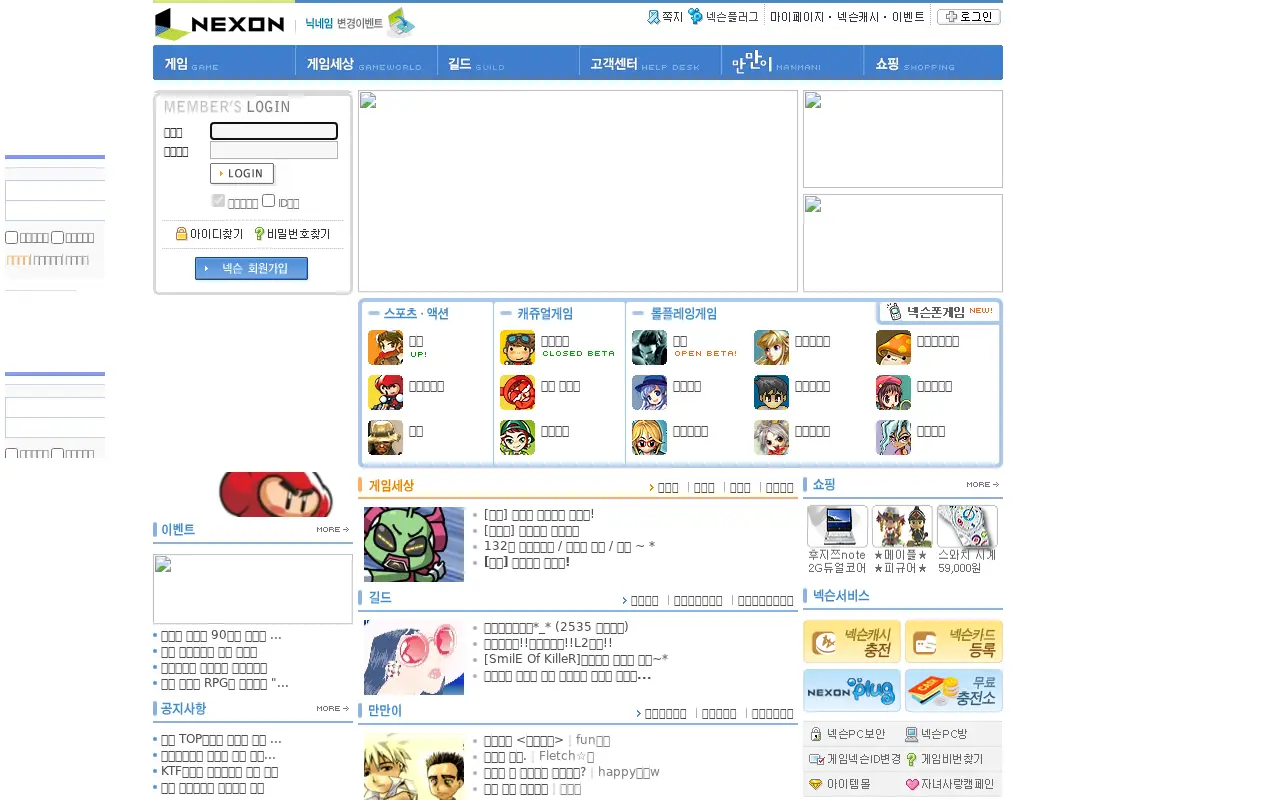Open the 쇼핑 SHOPPING menu
1280x800 pixels.
click(933, 62)
